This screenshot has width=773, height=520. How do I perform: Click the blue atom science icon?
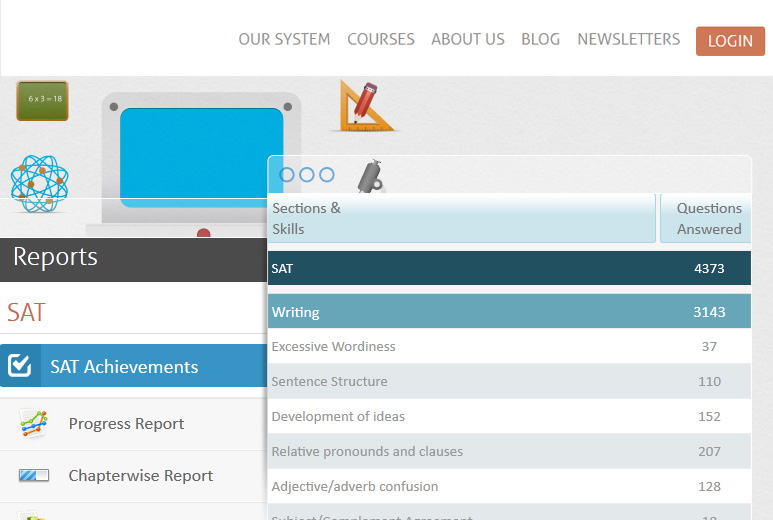tap(39, 183)
